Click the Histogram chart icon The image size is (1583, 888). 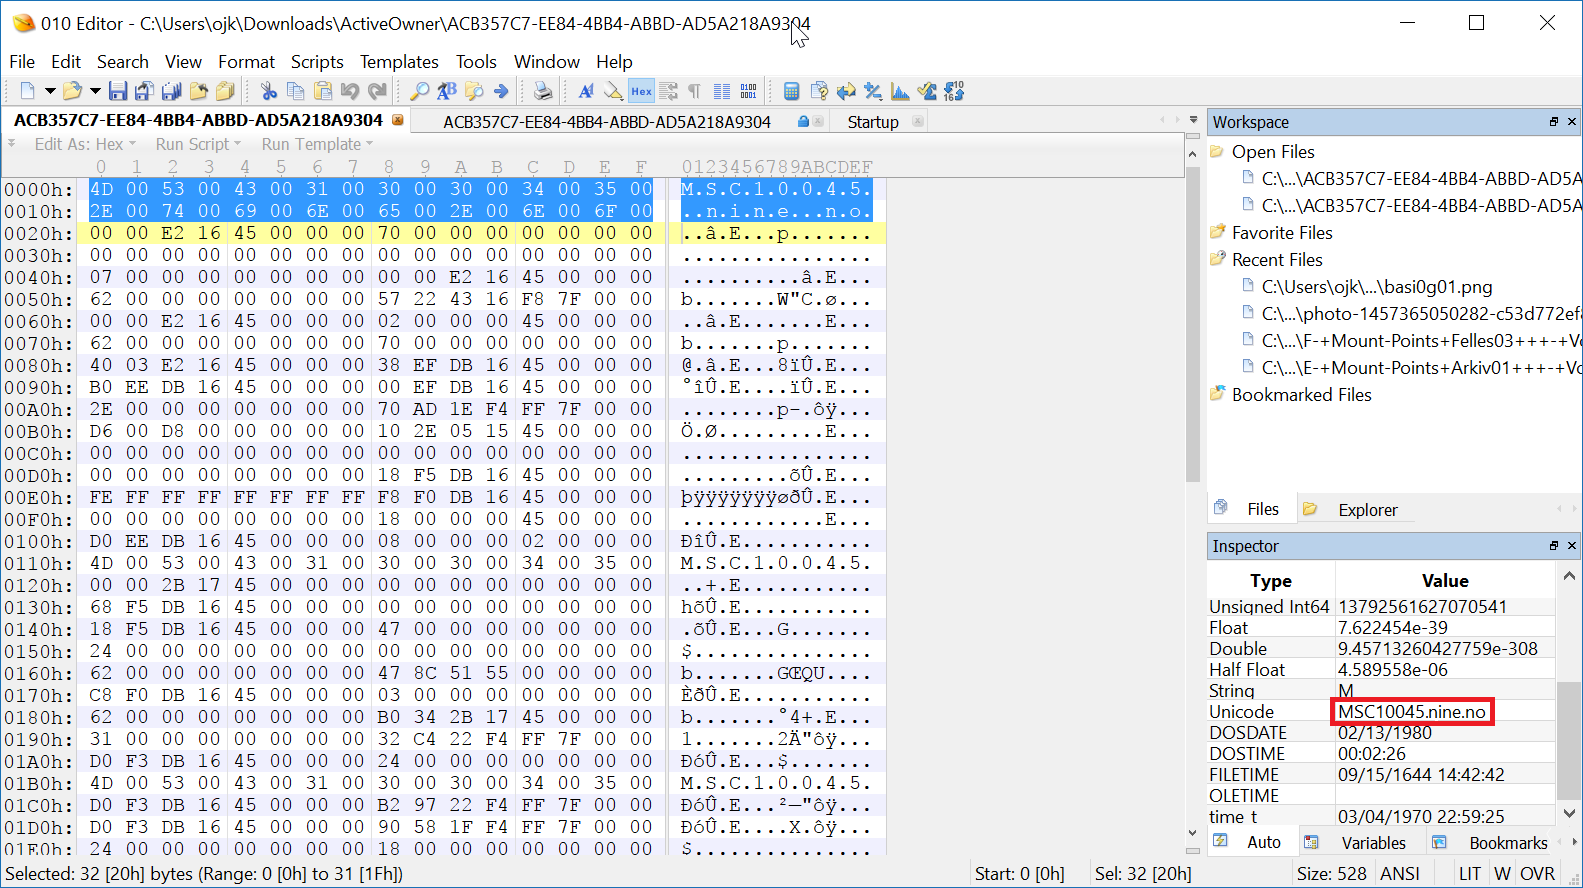point(900,91)
